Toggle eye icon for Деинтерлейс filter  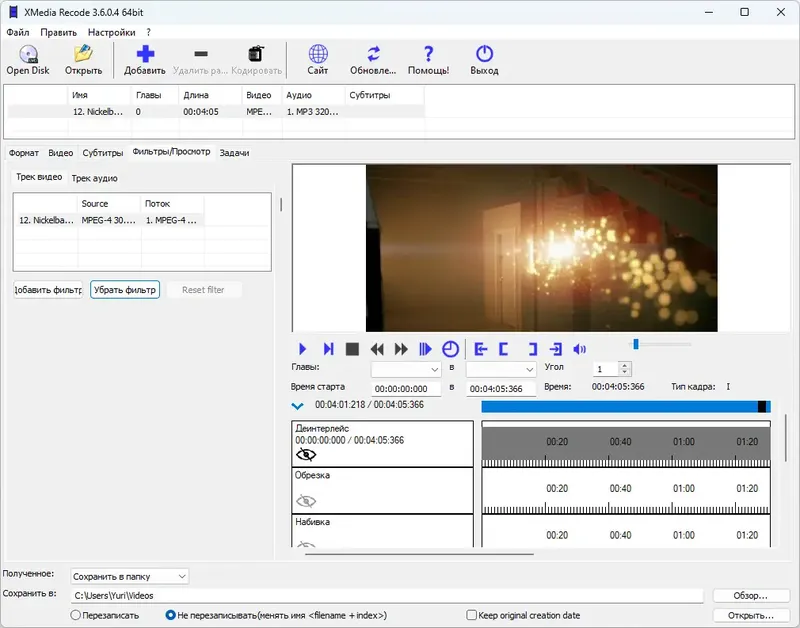306,454
